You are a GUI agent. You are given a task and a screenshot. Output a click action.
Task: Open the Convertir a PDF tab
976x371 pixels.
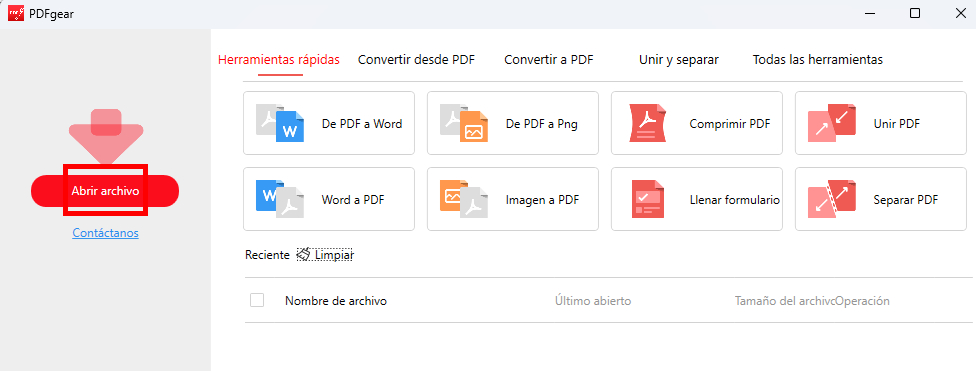pos(549,60)
